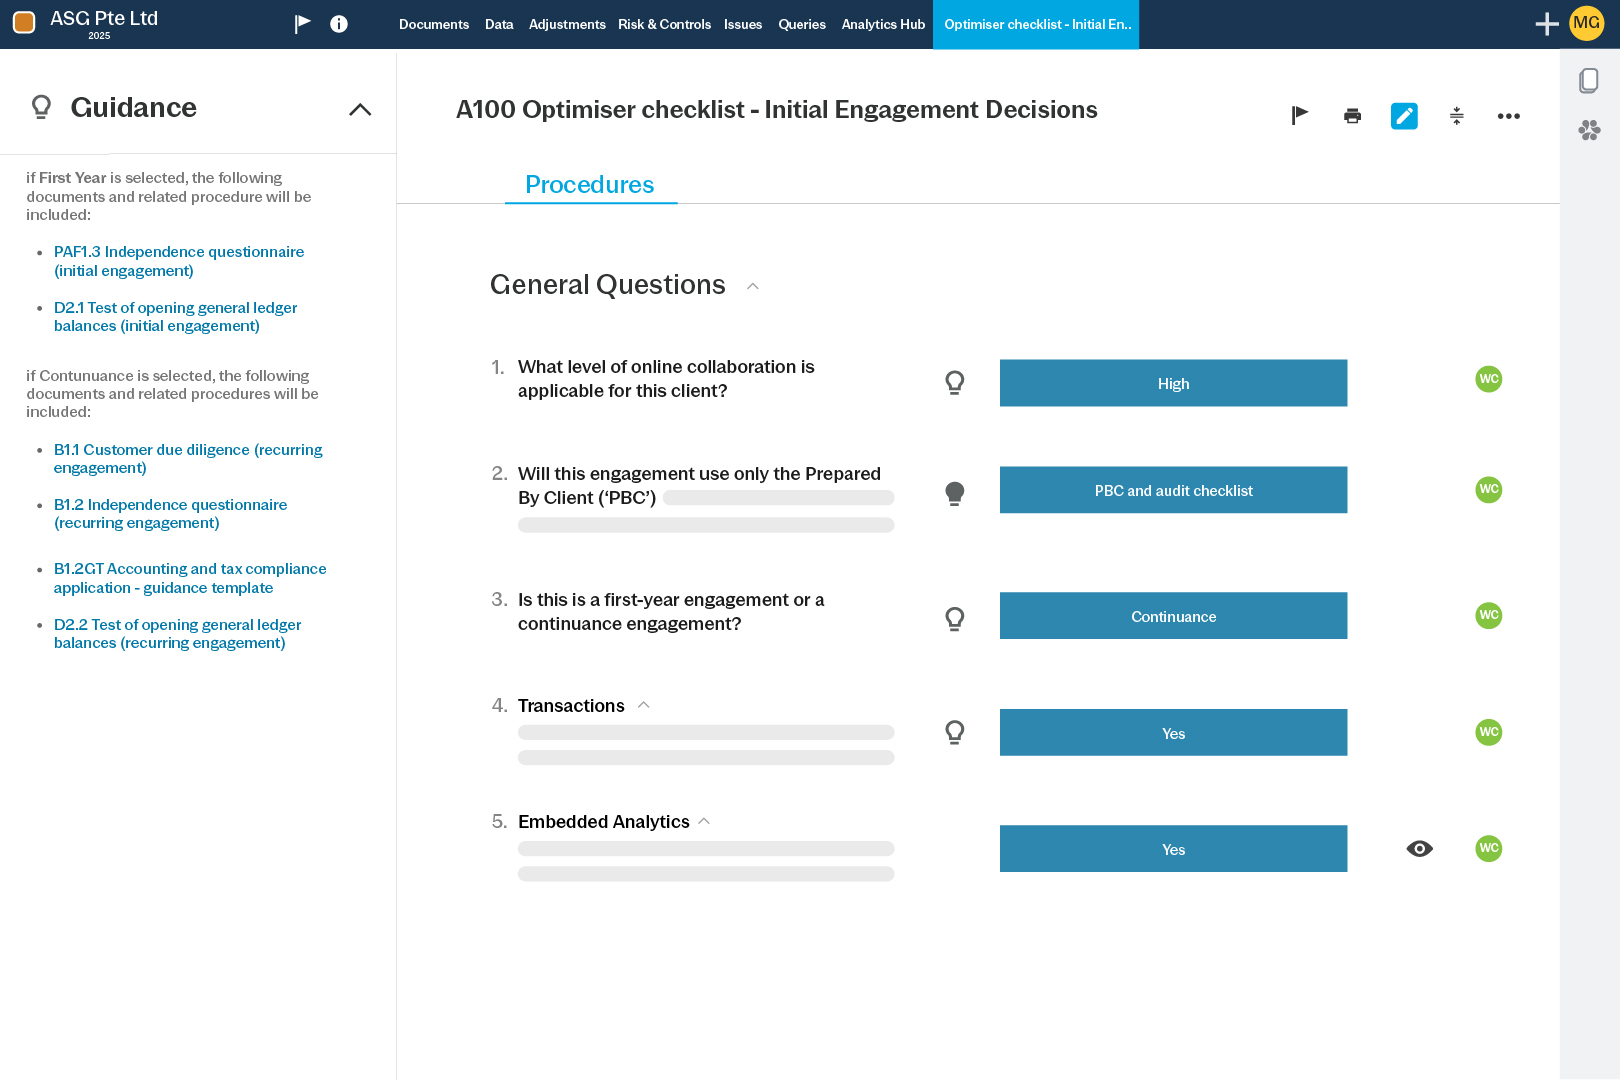Open the info panel in top navigation
The height and width of the screenshot is (1080, 1620).
339,24
